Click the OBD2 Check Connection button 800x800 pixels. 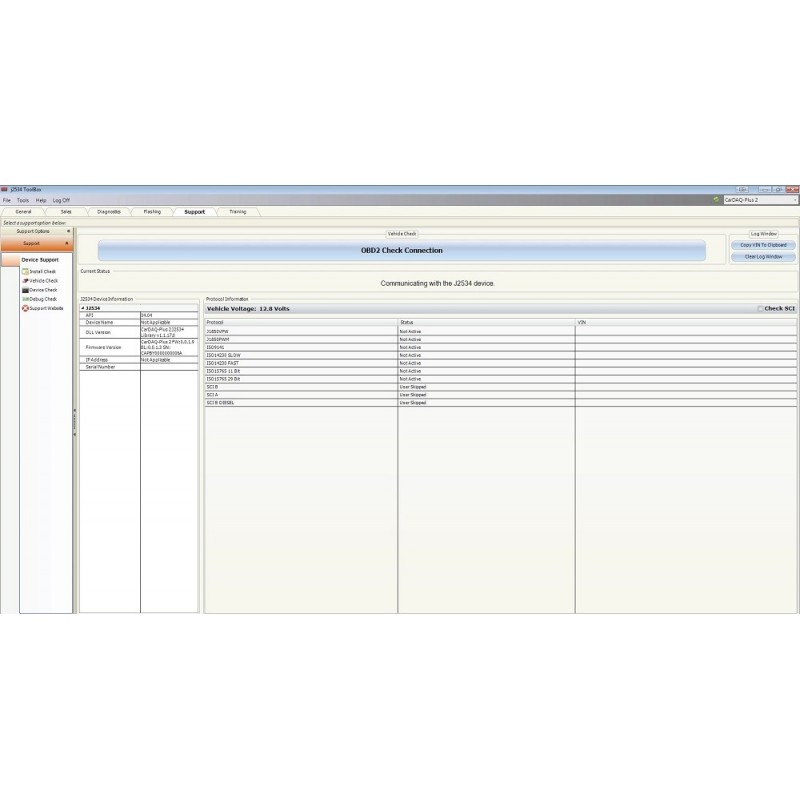click(x=401, y=251)
